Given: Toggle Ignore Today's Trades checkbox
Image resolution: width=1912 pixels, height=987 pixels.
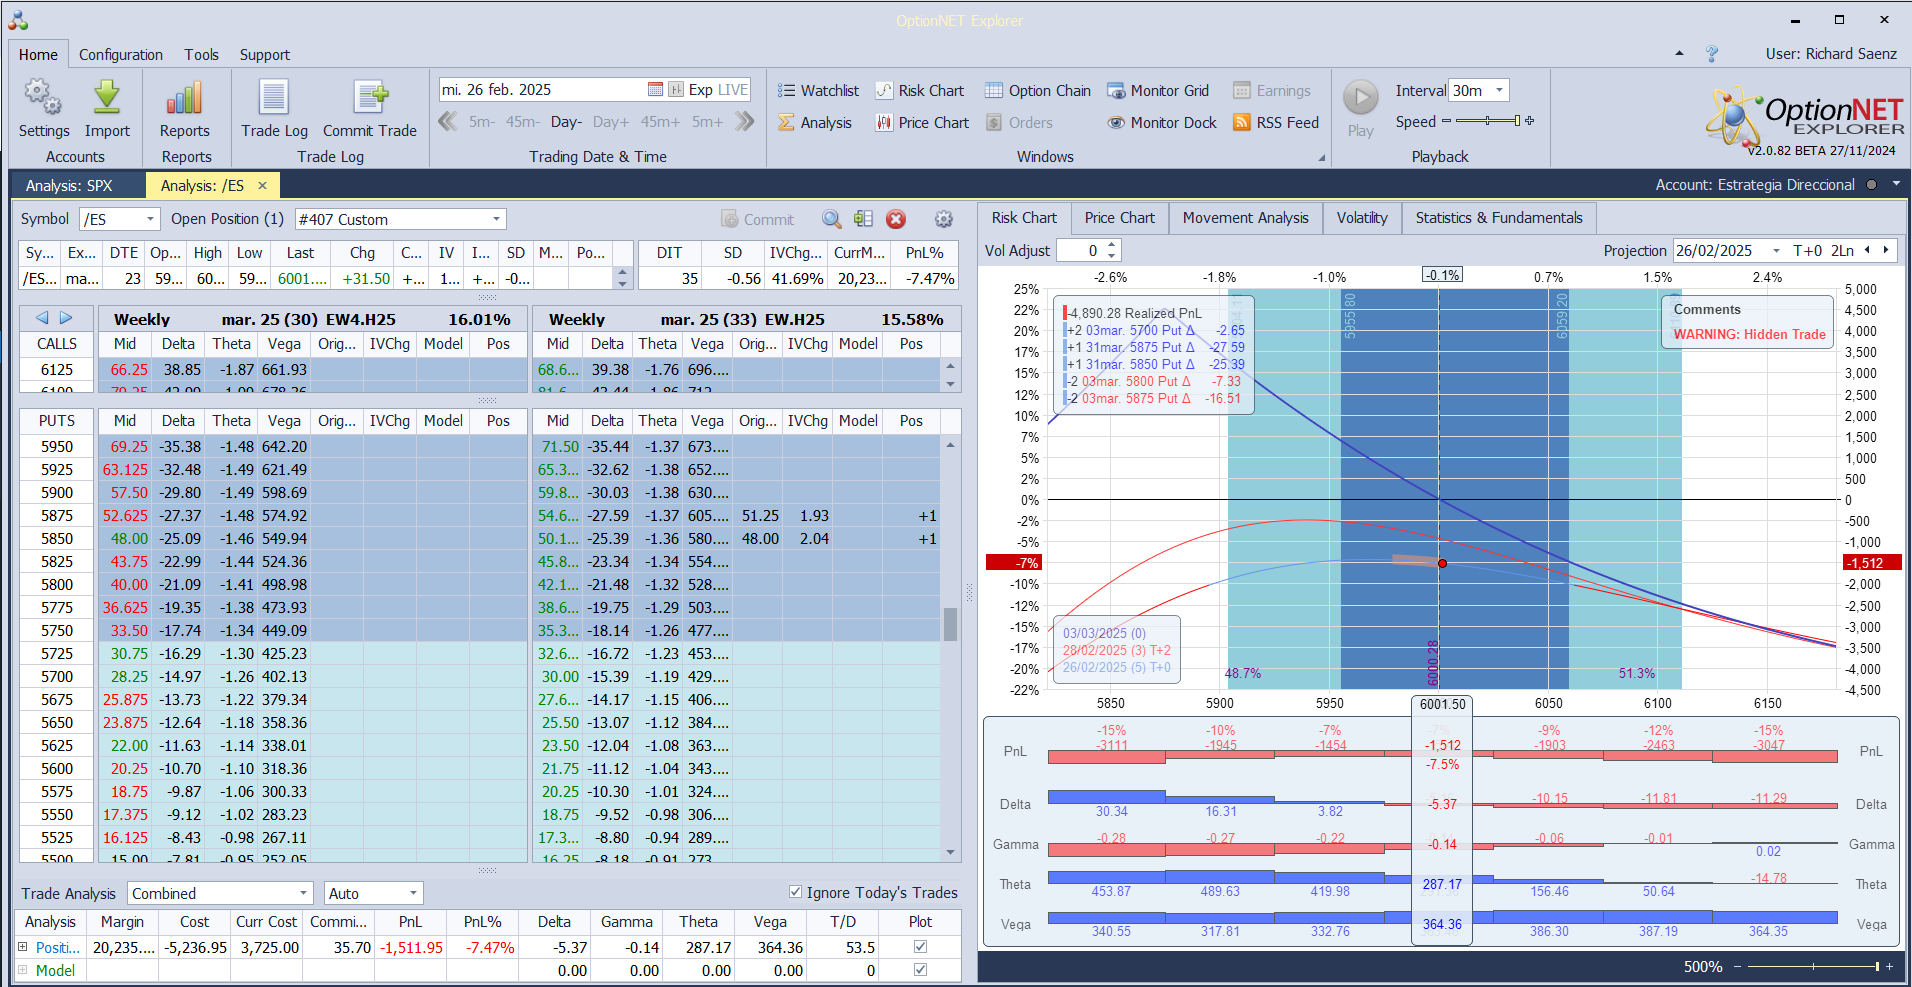Looking at the screenshot, I should (x=795, y=892).
